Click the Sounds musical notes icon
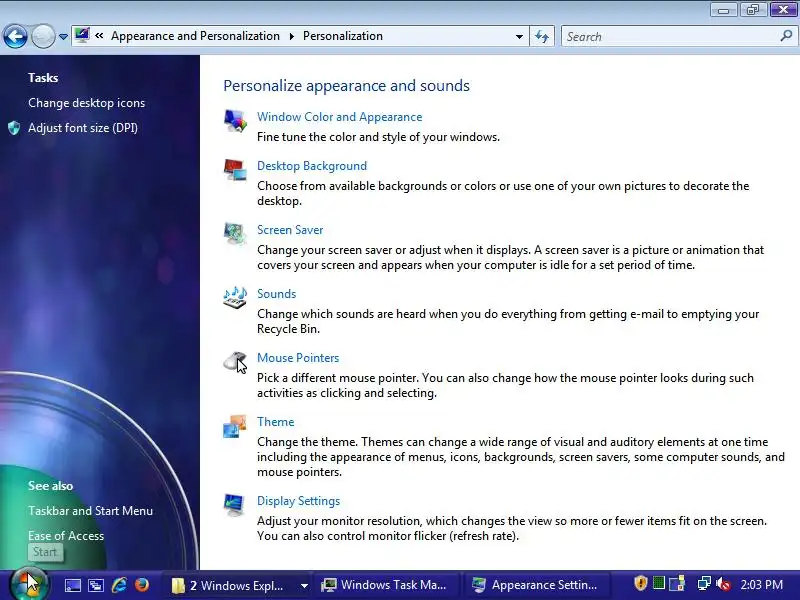This screenshot has width=800, height=600. coord(235,298)
